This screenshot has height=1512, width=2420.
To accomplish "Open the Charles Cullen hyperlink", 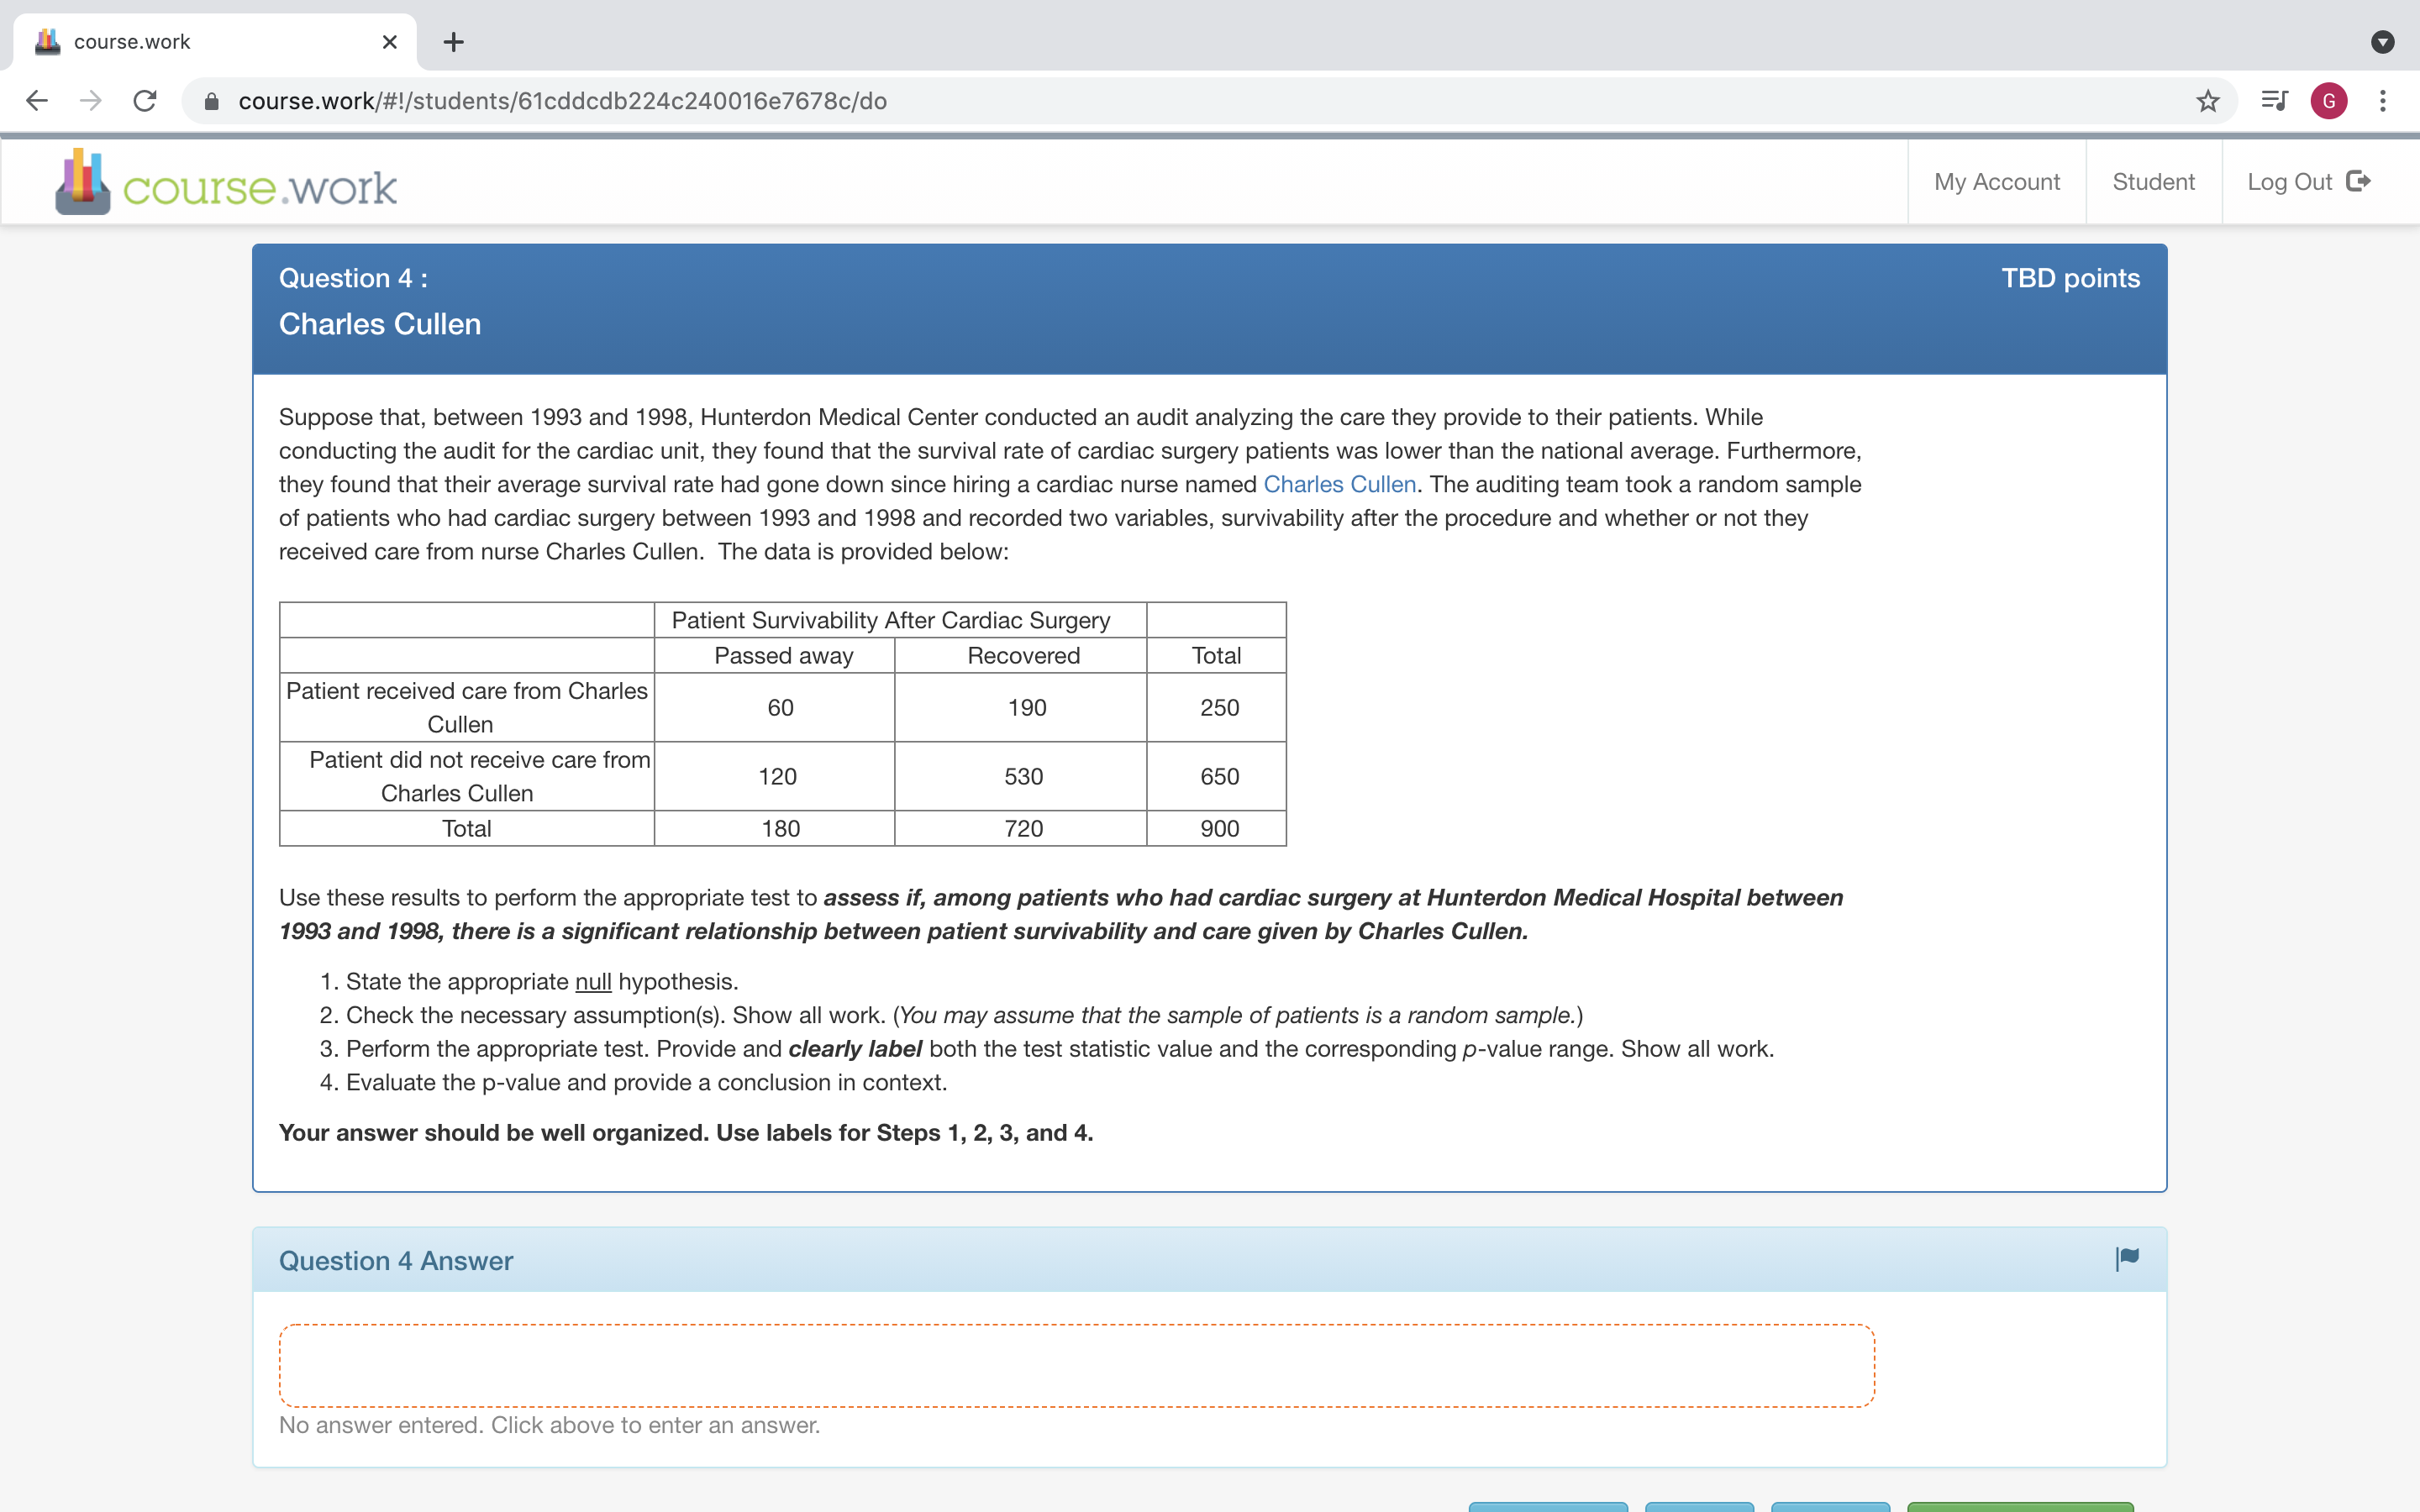I will pos(1339,484).
